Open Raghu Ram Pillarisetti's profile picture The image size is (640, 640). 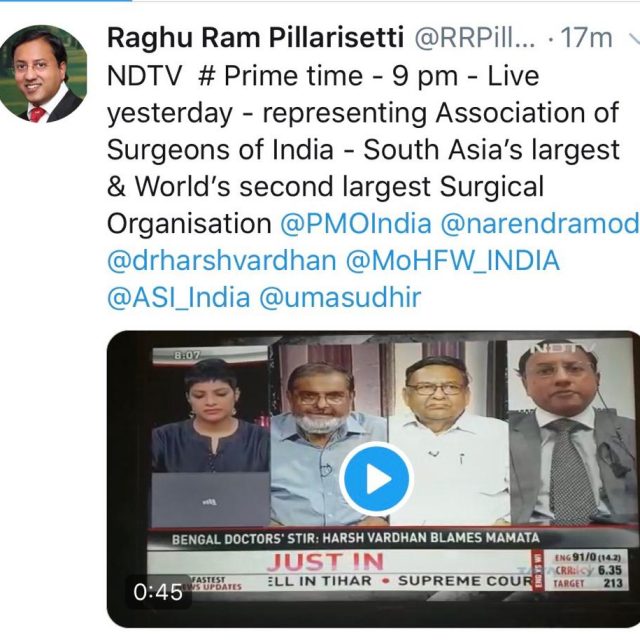41,73
